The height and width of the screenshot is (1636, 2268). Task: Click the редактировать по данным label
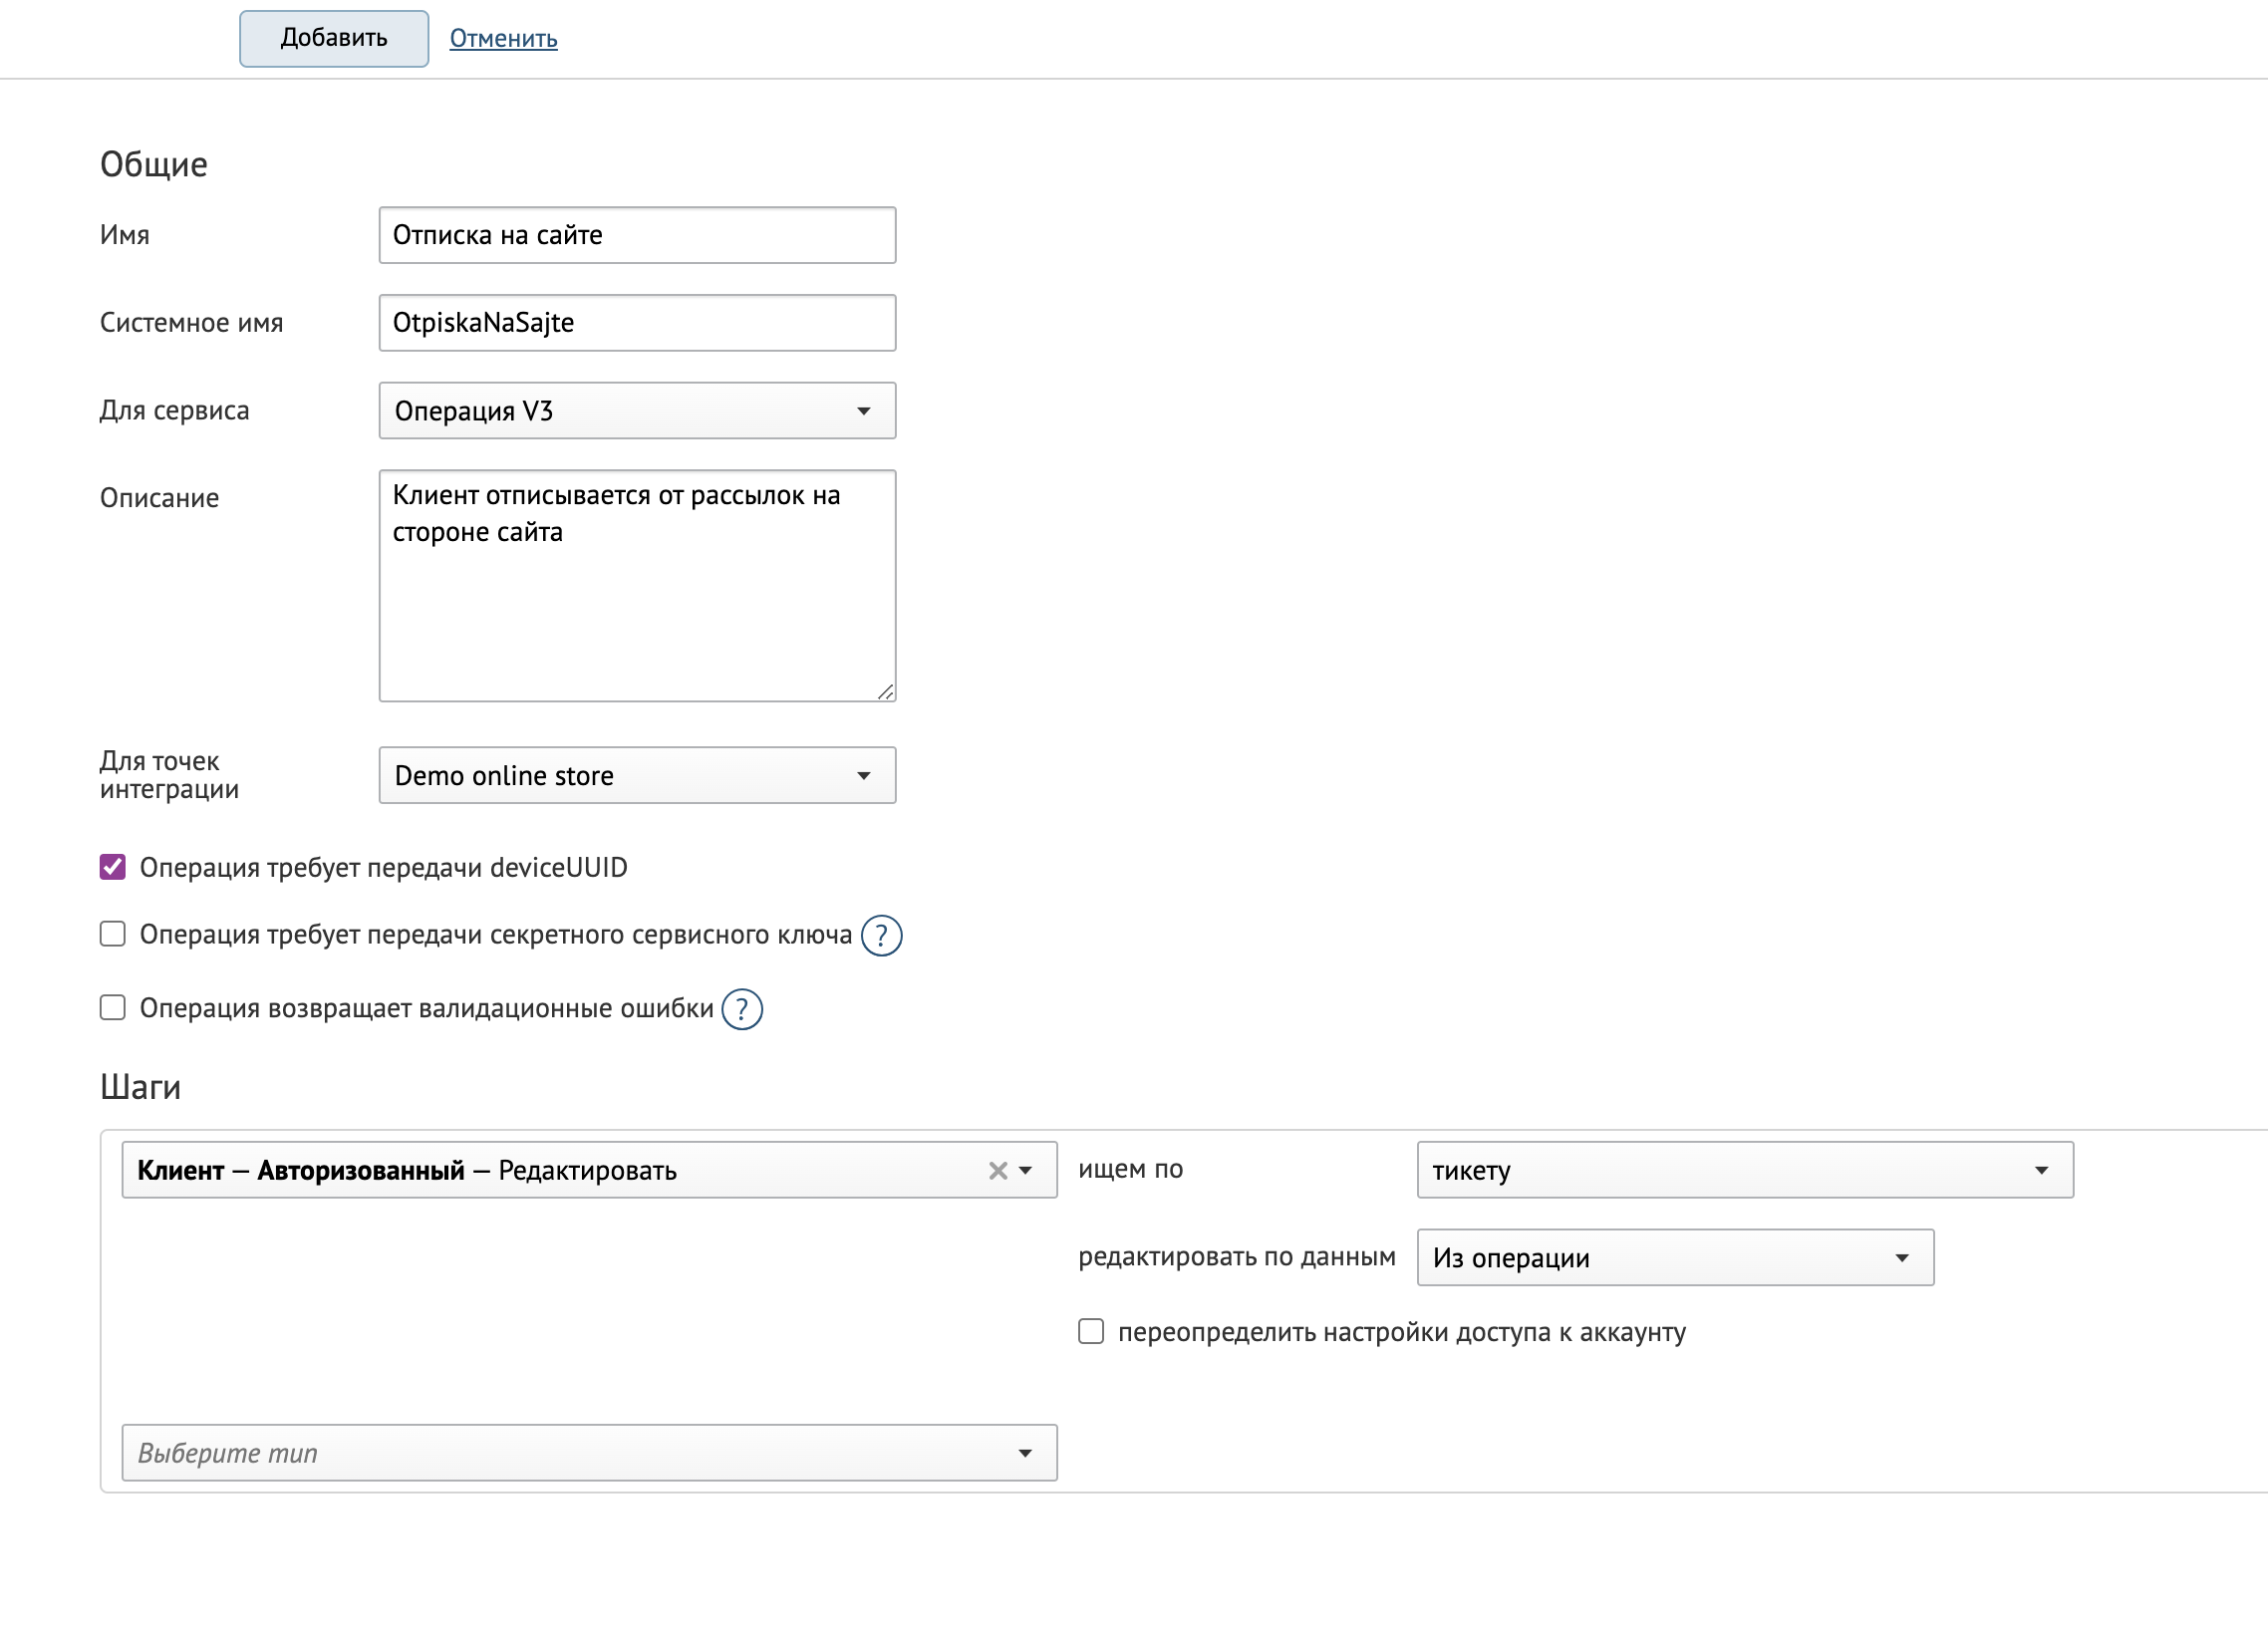click(x=1237, y=1257)
